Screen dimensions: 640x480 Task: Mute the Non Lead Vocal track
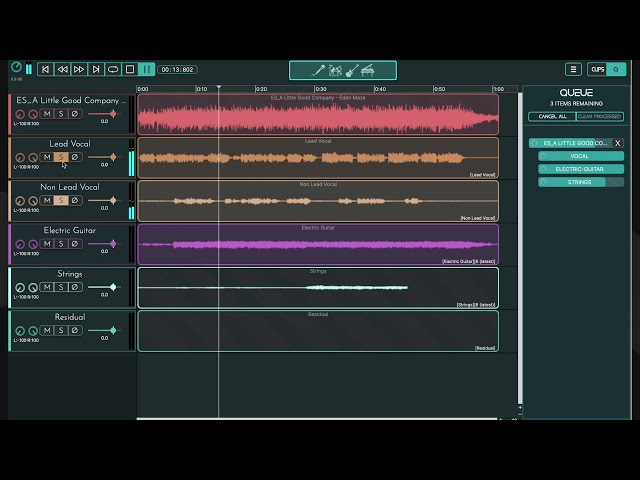tap(47, 200)
